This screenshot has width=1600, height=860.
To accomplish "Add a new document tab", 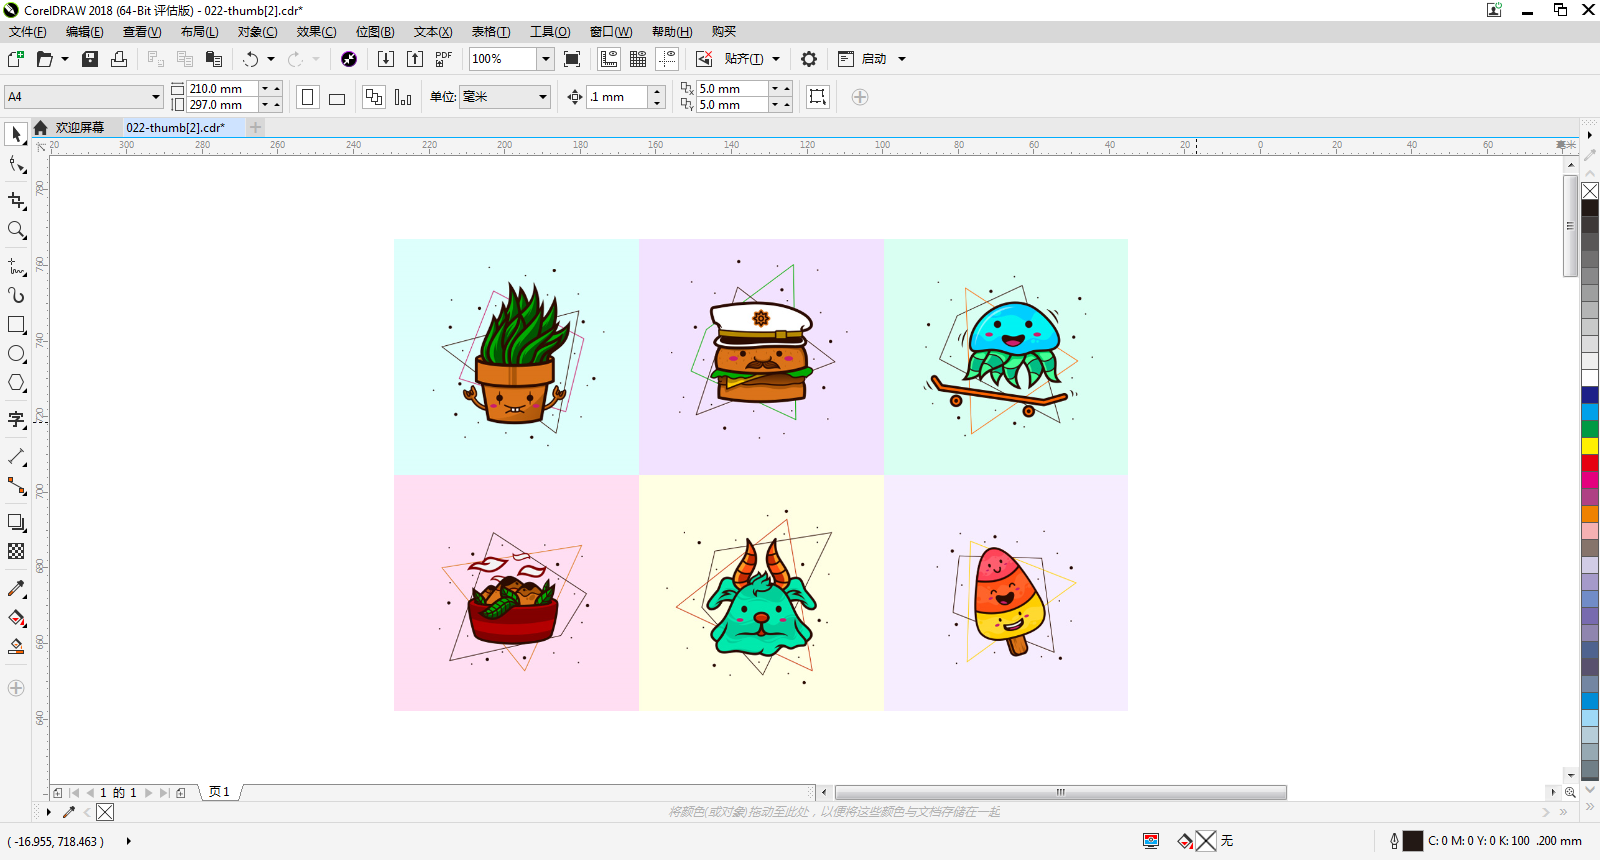I will (x=255, y=127).
